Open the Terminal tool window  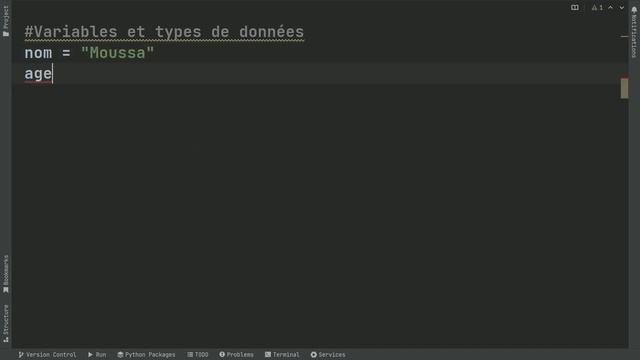282,355
